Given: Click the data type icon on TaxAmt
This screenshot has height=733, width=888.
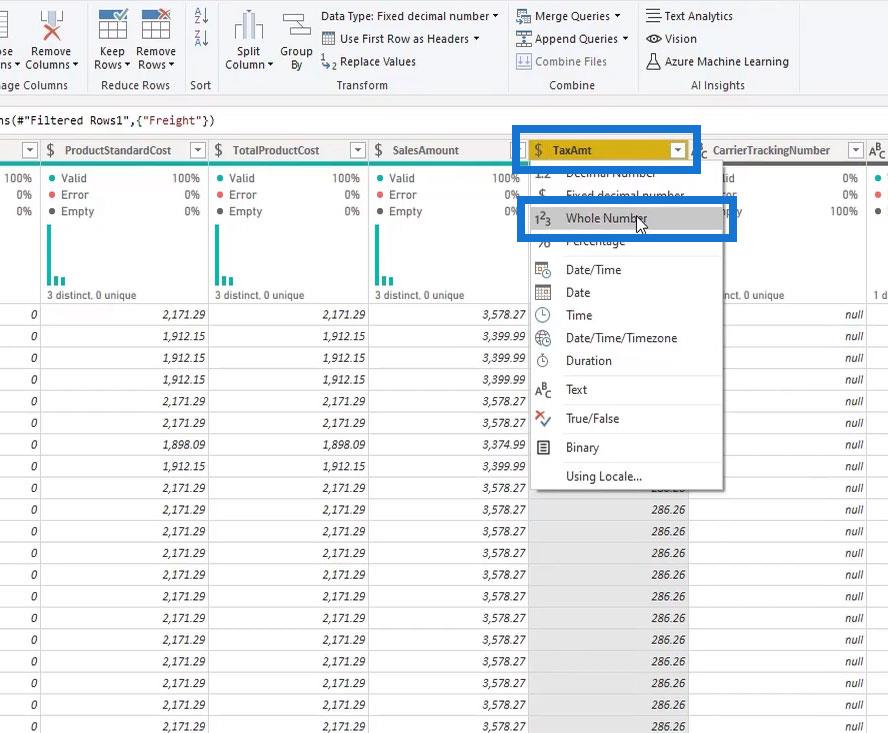Looking at the screenshot, I should click(539, 150).
